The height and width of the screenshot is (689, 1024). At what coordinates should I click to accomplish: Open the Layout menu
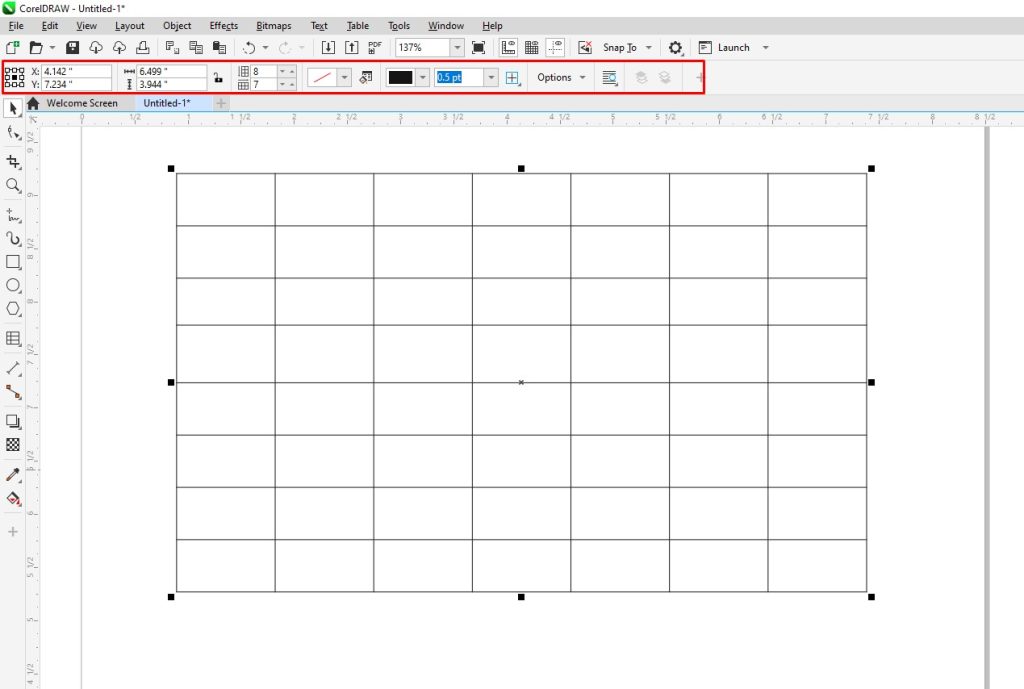tap(129, 25)
